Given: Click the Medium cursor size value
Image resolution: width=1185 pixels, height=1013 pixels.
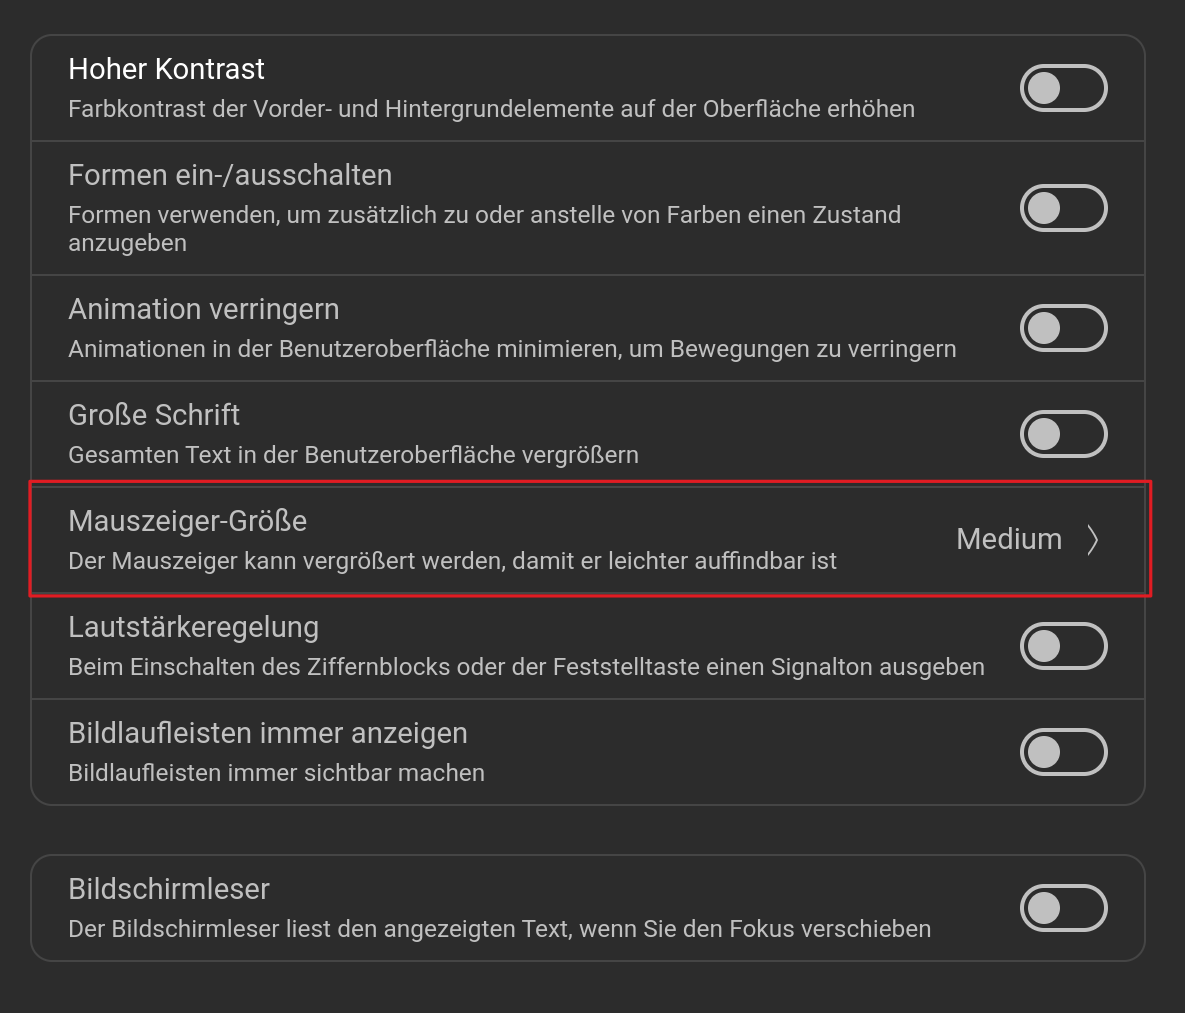Looking at the screenshot, I should [x=1008, y=539].
